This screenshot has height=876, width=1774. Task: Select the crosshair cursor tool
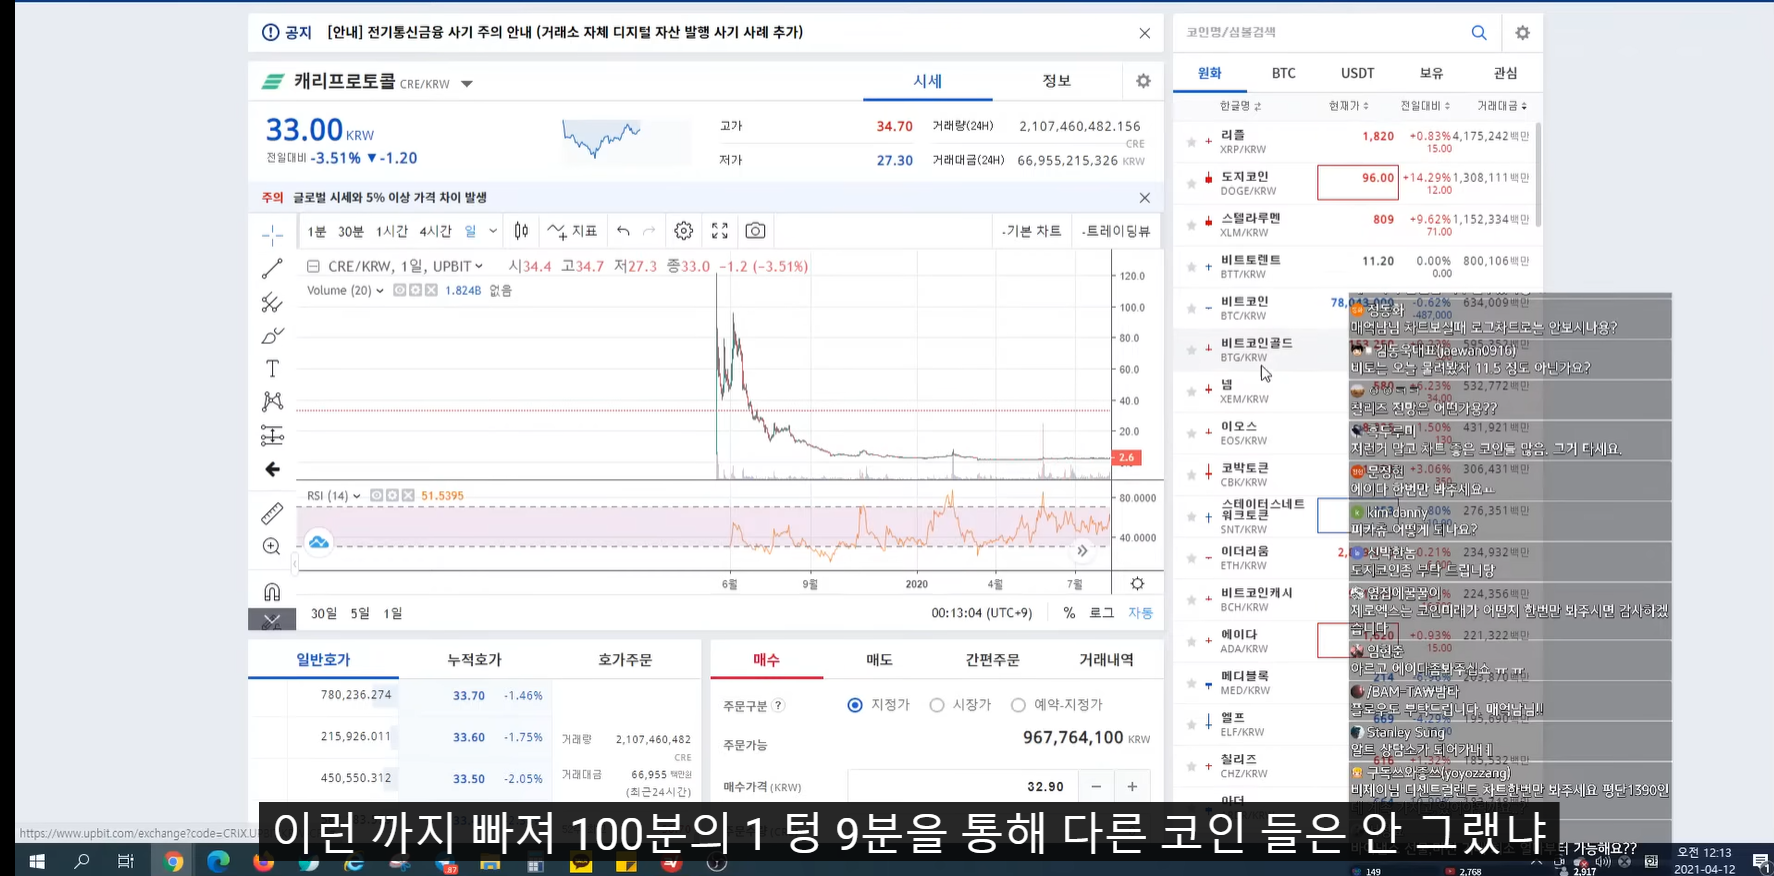[272, 235]
